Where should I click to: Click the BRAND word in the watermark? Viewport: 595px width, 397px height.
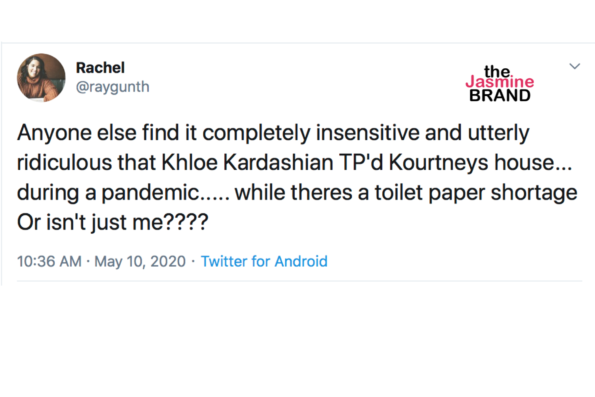tap(500, 95)
